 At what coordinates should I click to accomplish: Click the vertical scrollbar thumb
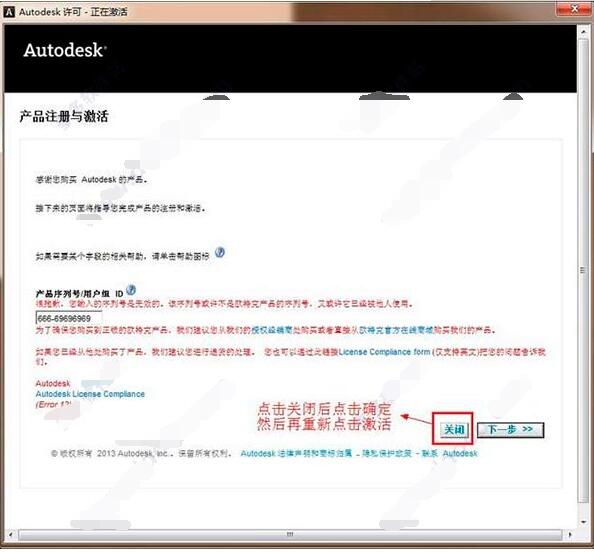(583, 270)
